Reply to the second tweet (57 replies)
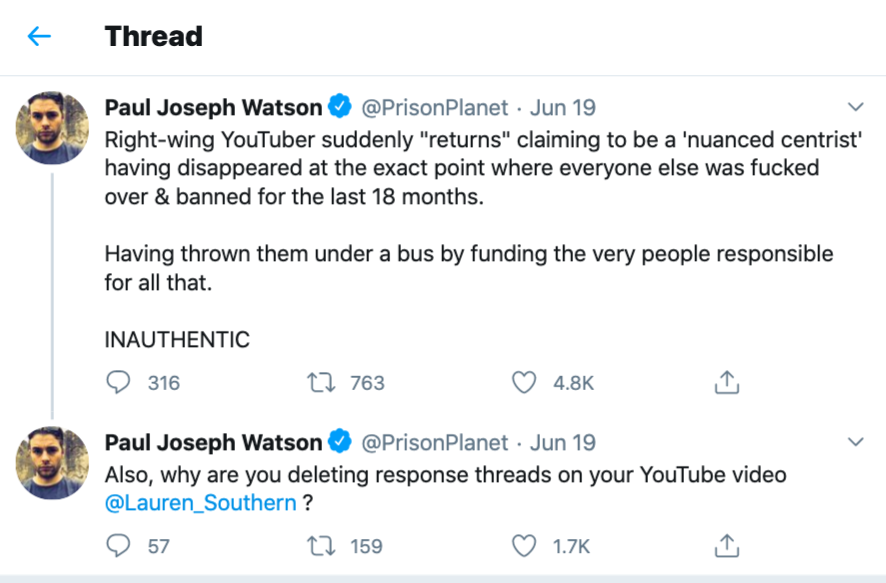This screenshot has width=886, height=583. click(119, 546)
